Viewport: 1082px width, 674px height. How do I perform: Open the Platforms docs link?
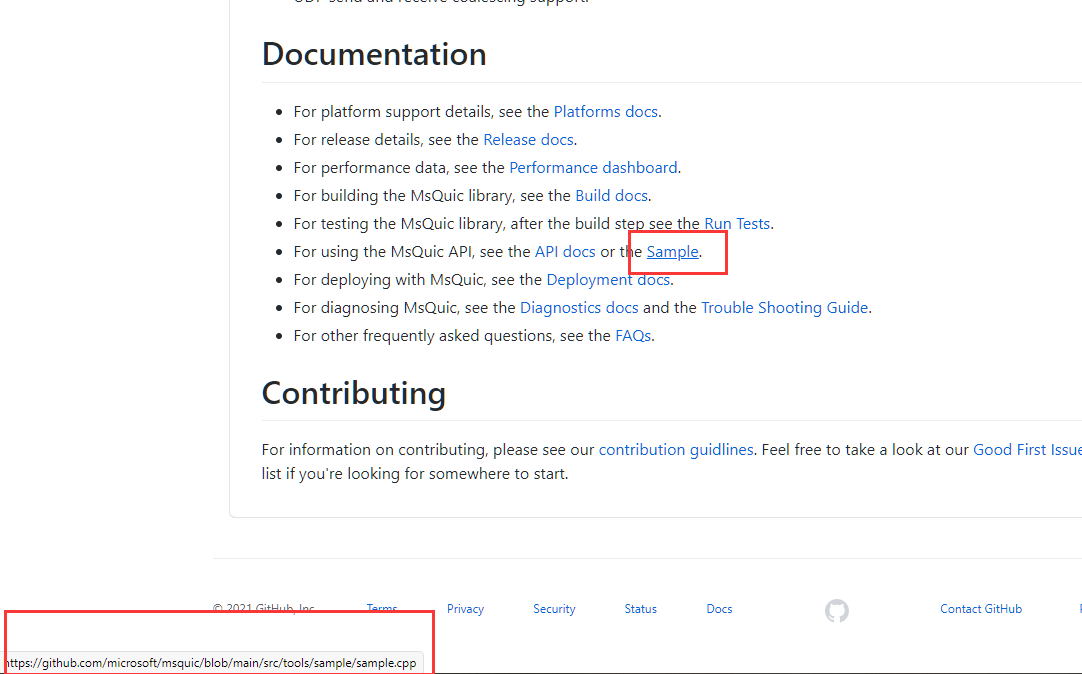(x=605, y=111)
